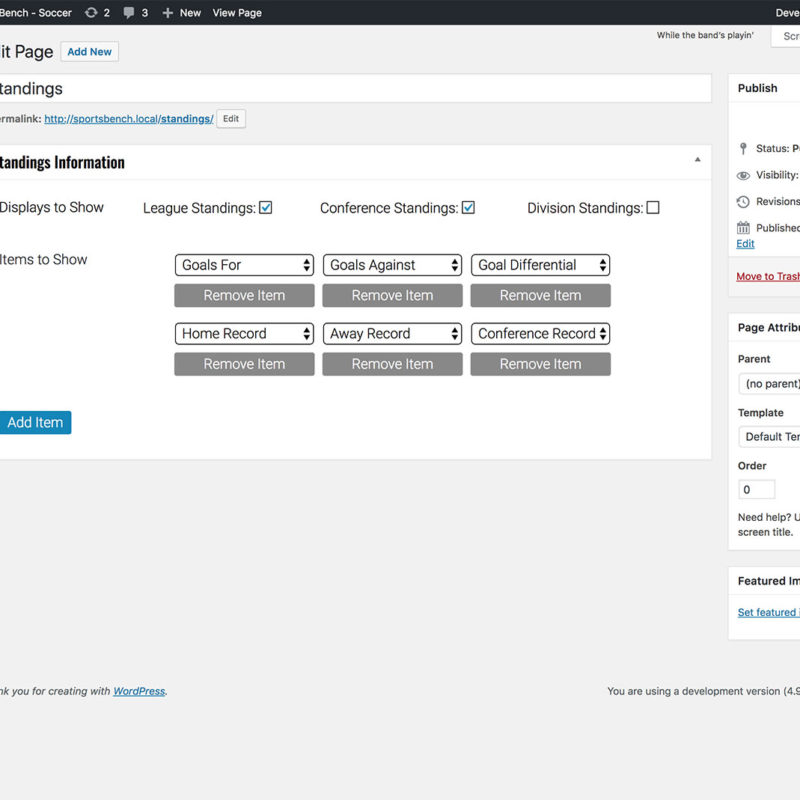This screenshot has height=800, width=800.
Task: Click the Items to Show label
Action: (x=43, y=260)
